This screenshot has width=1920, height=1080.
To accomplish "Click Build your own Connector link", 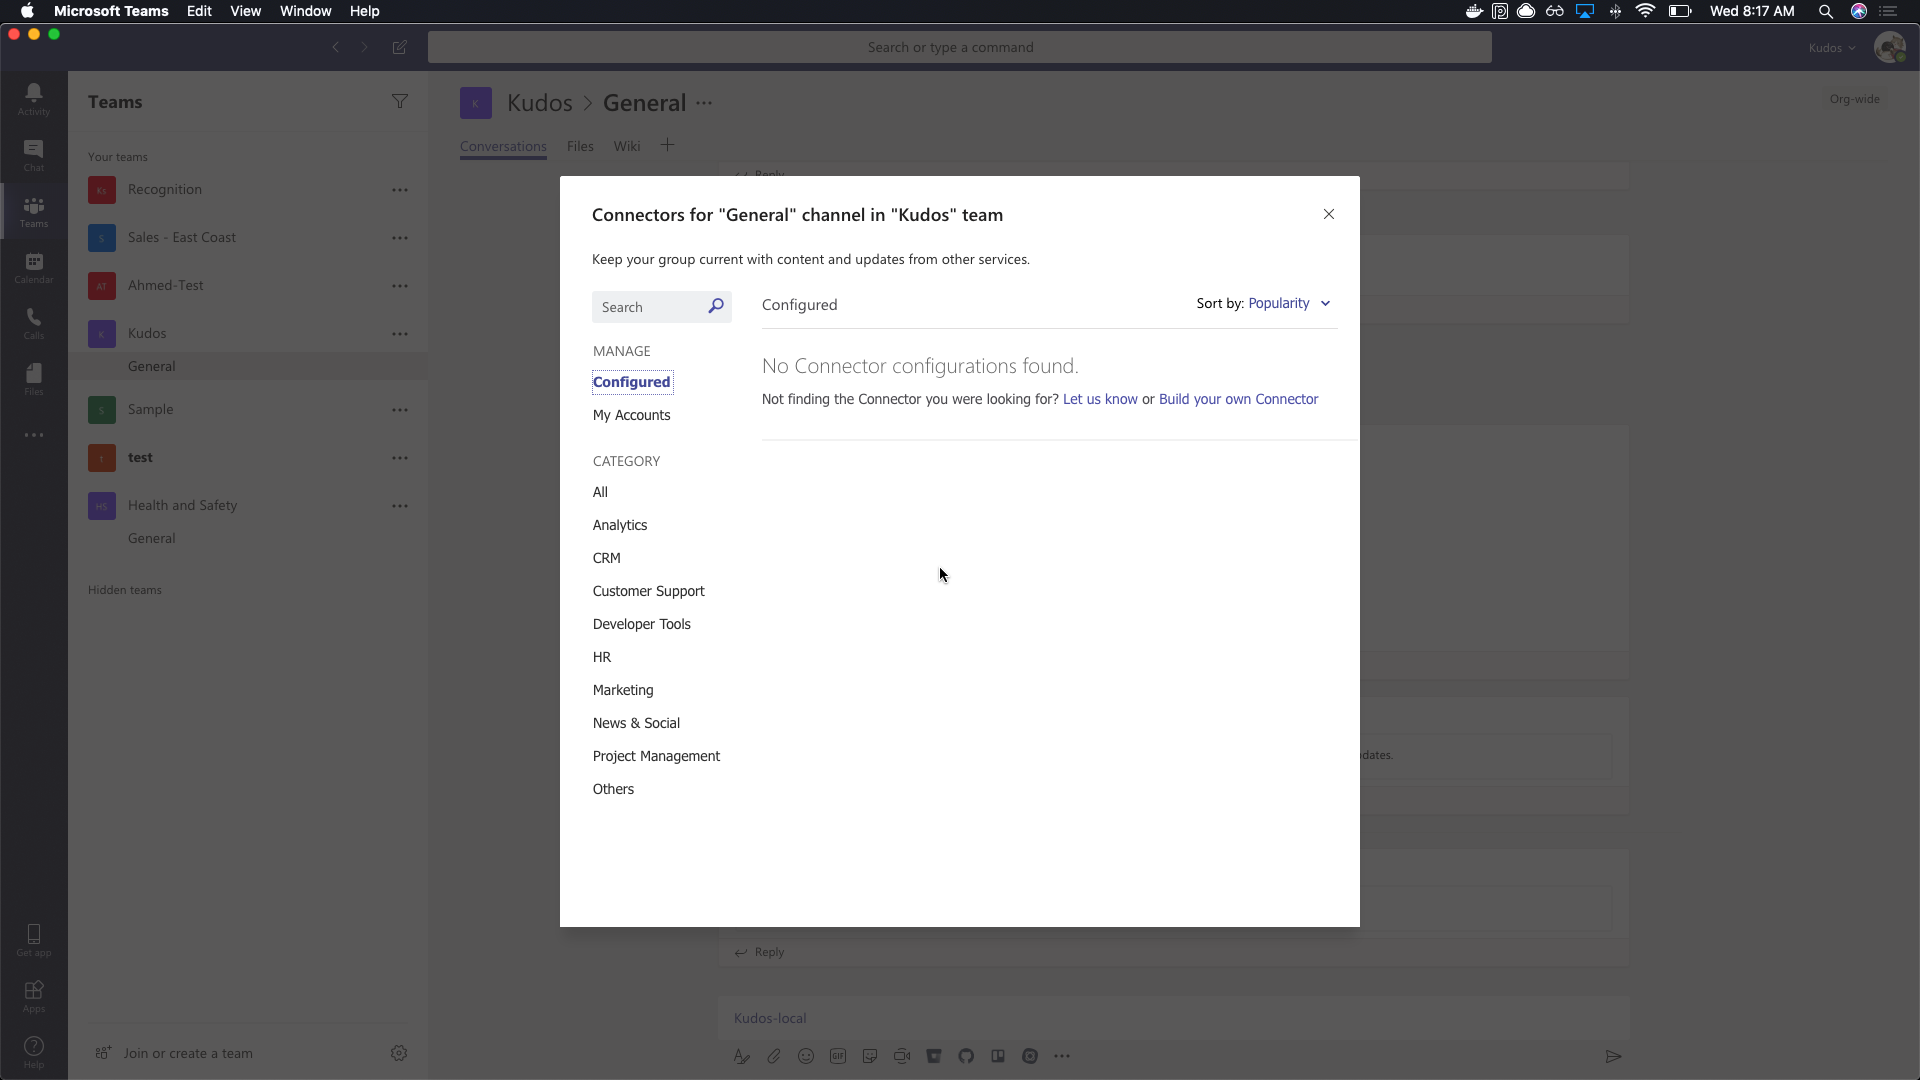I will click(x=1238, y=399).
